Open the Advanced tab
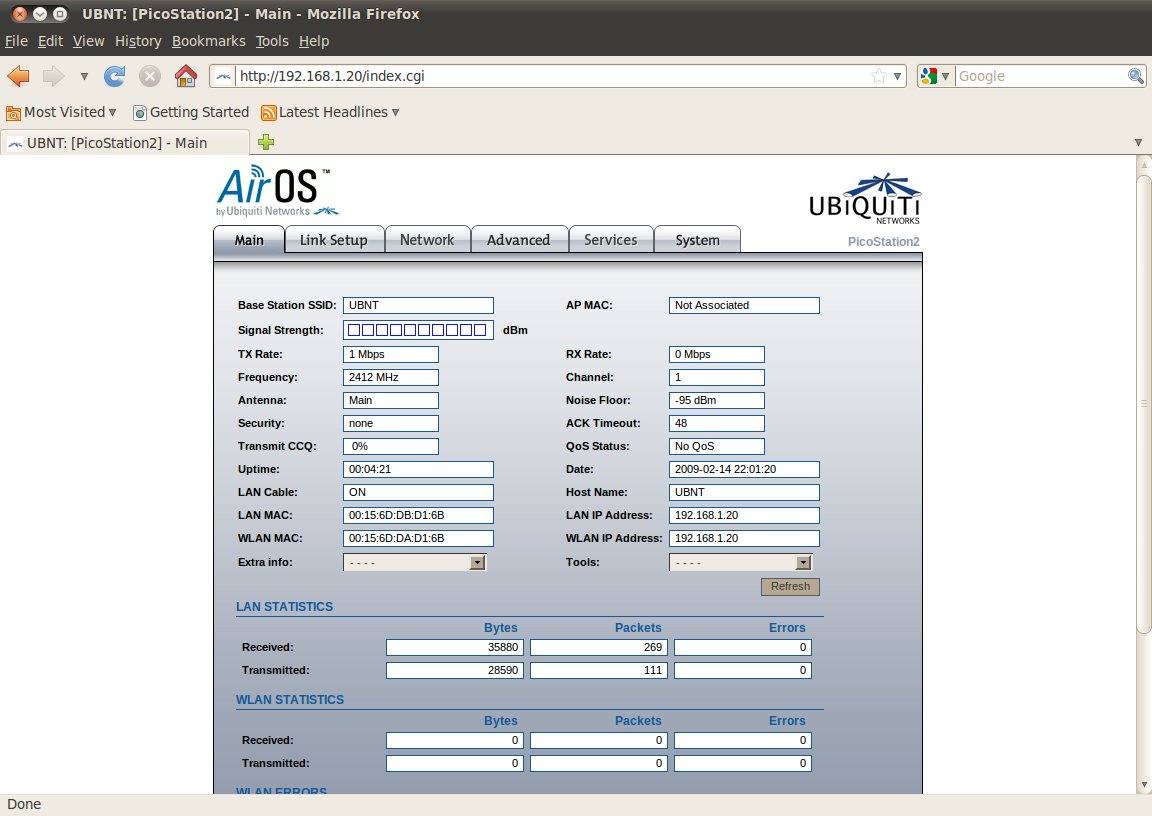Image resolution: width=1152 pixels, height=816 pixels. [x=518, y=240]
